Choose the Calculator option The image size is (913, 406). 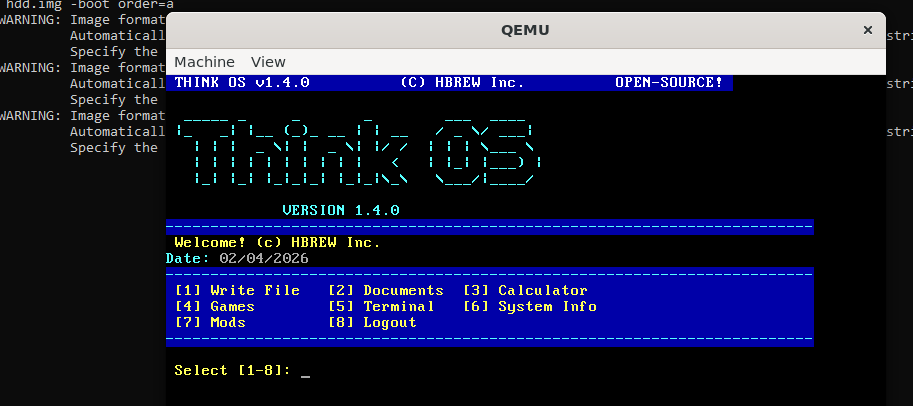[x=525, y=291]
